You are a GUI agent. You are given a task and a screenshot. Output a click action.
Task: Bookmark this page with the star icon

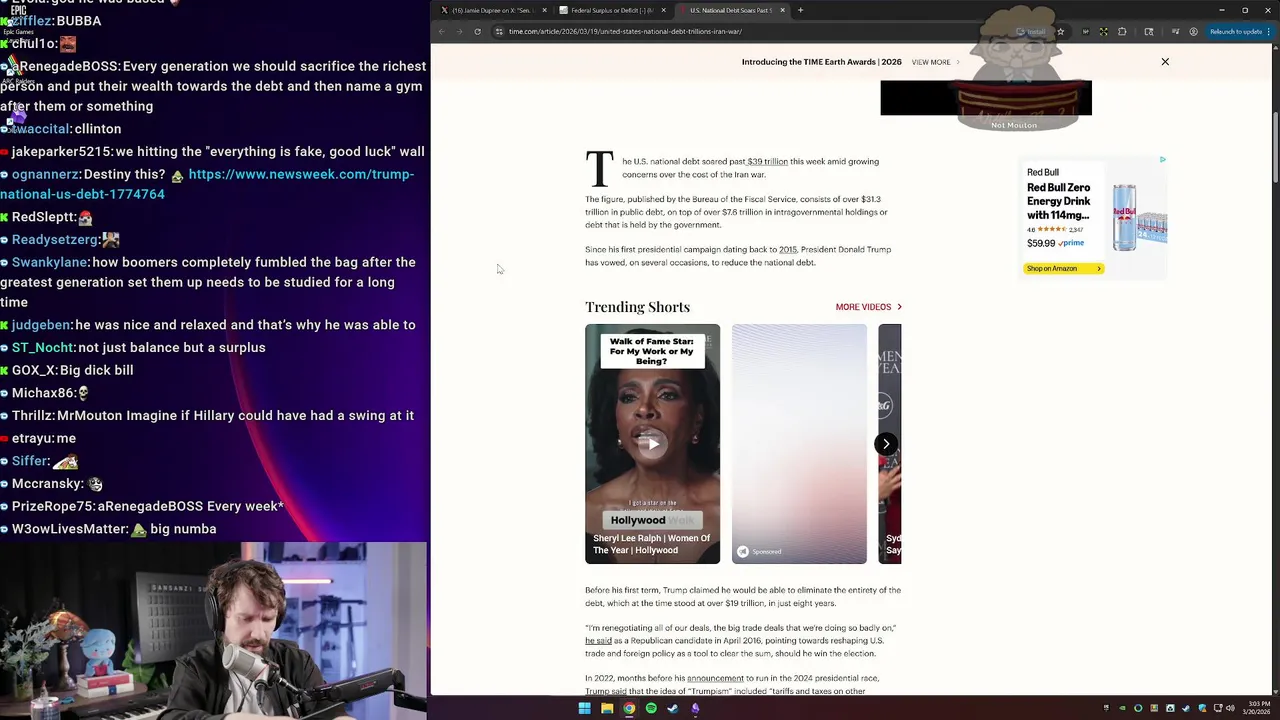point(1060,31)
